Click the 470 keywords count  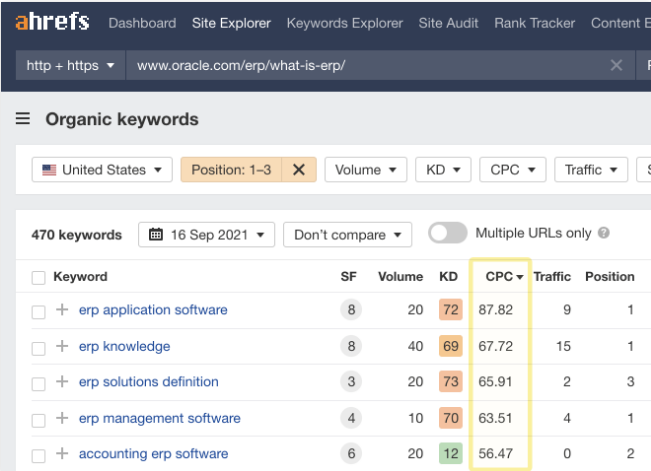[77, 235]
